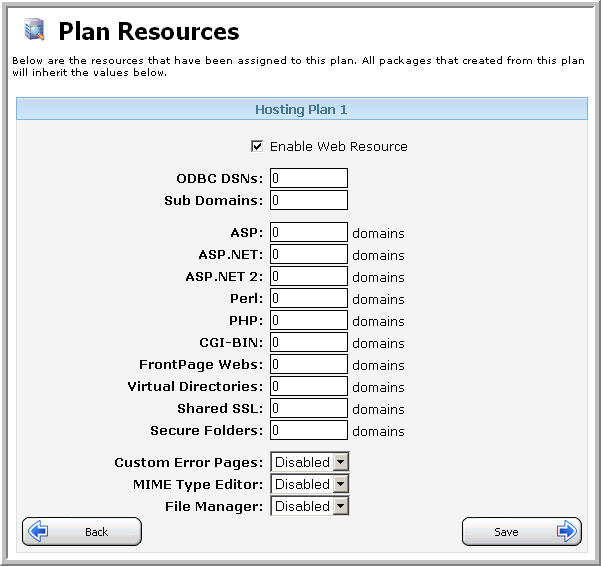Click the FrontPage Webs field
The height and width of the screenshot is (566, 601).
click(x=309, y=364)
